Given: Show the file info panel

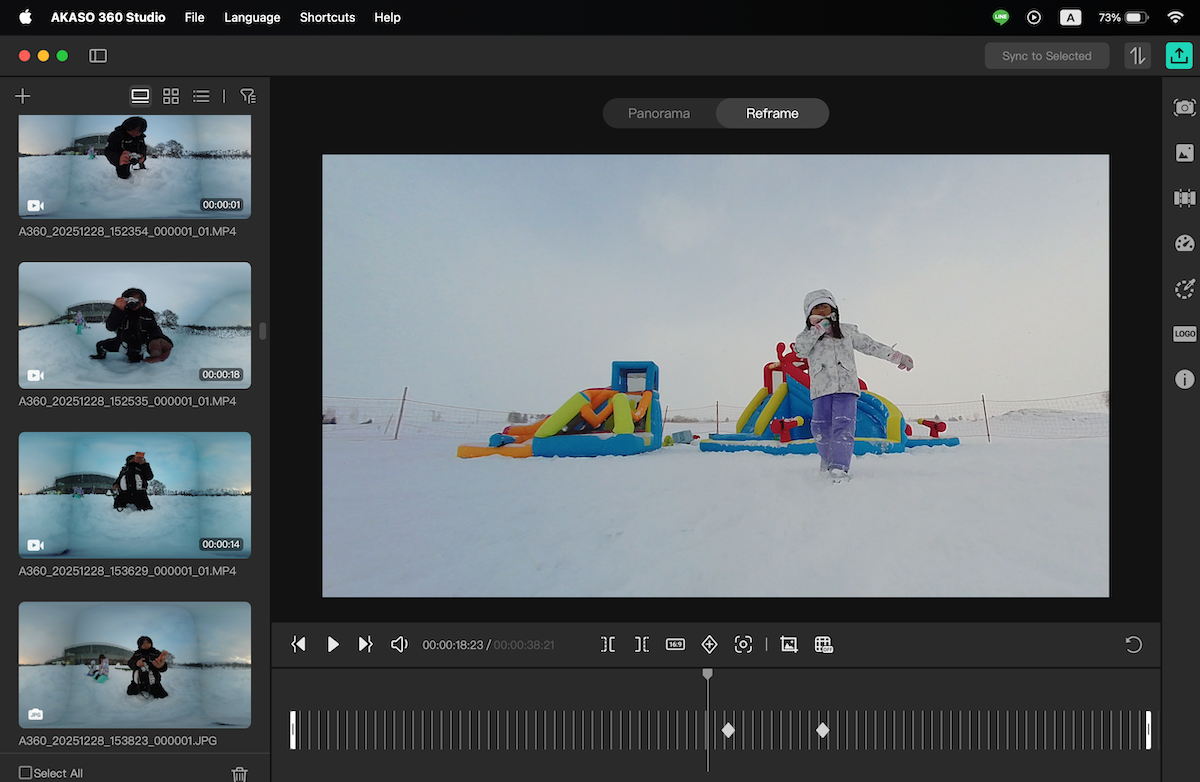Looking at the screenshot, I should pyautogui.click(x=1184, y=379).
